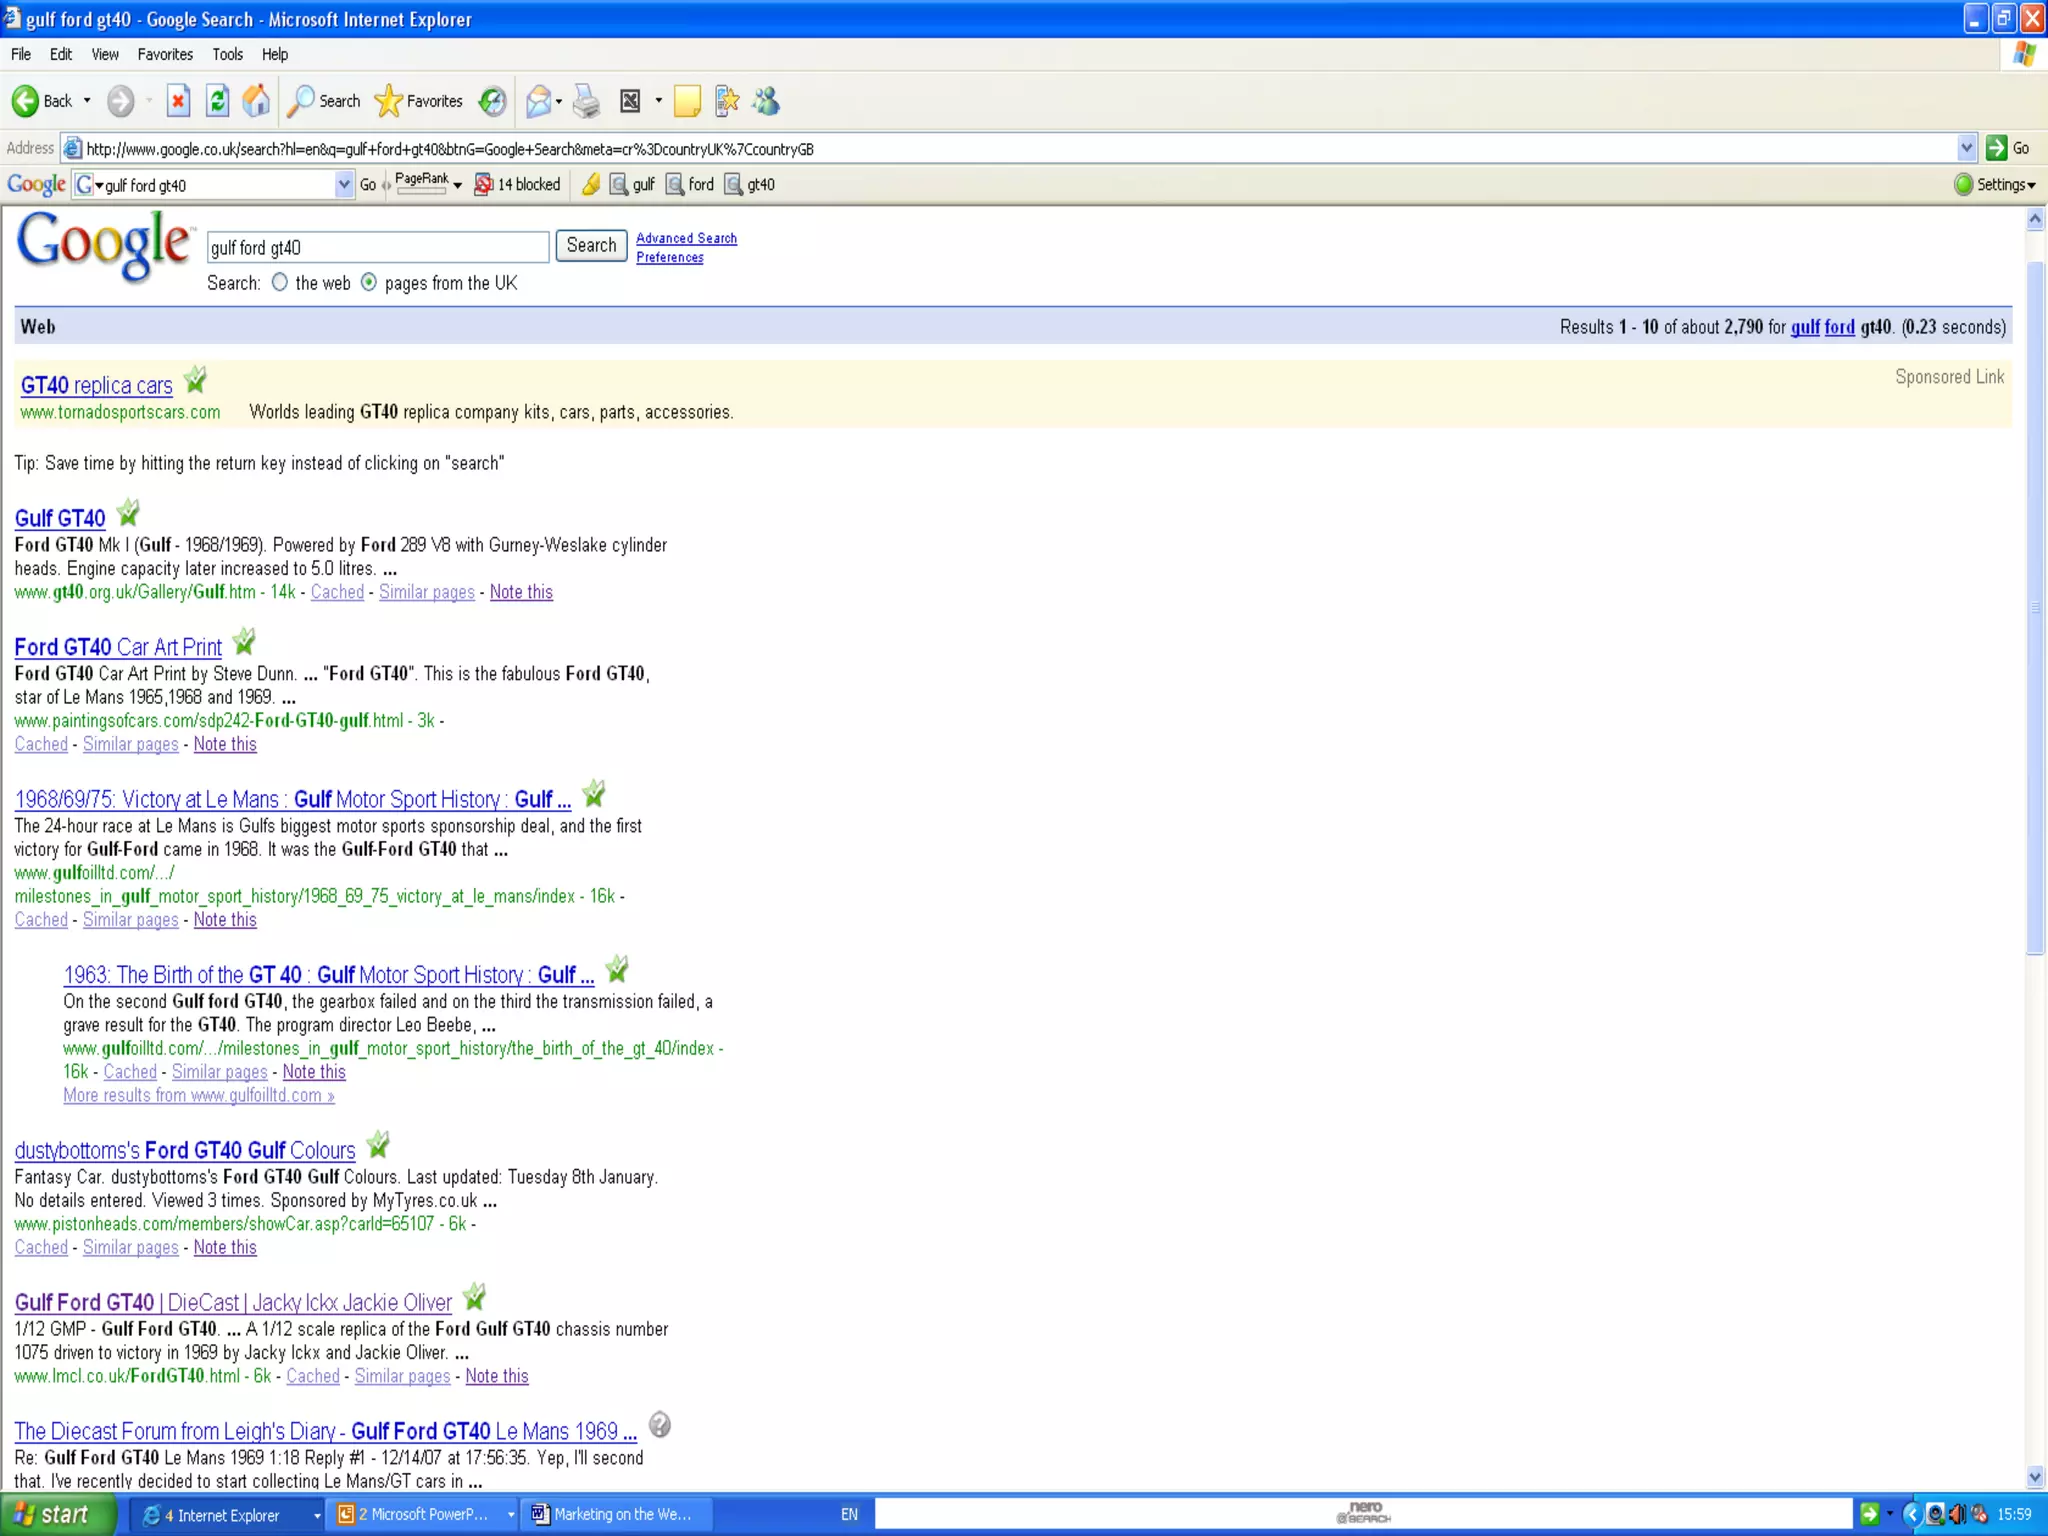Open the Mail toolbar icon
This screenshot has height=1536, width=2048.
click(538, 101)
